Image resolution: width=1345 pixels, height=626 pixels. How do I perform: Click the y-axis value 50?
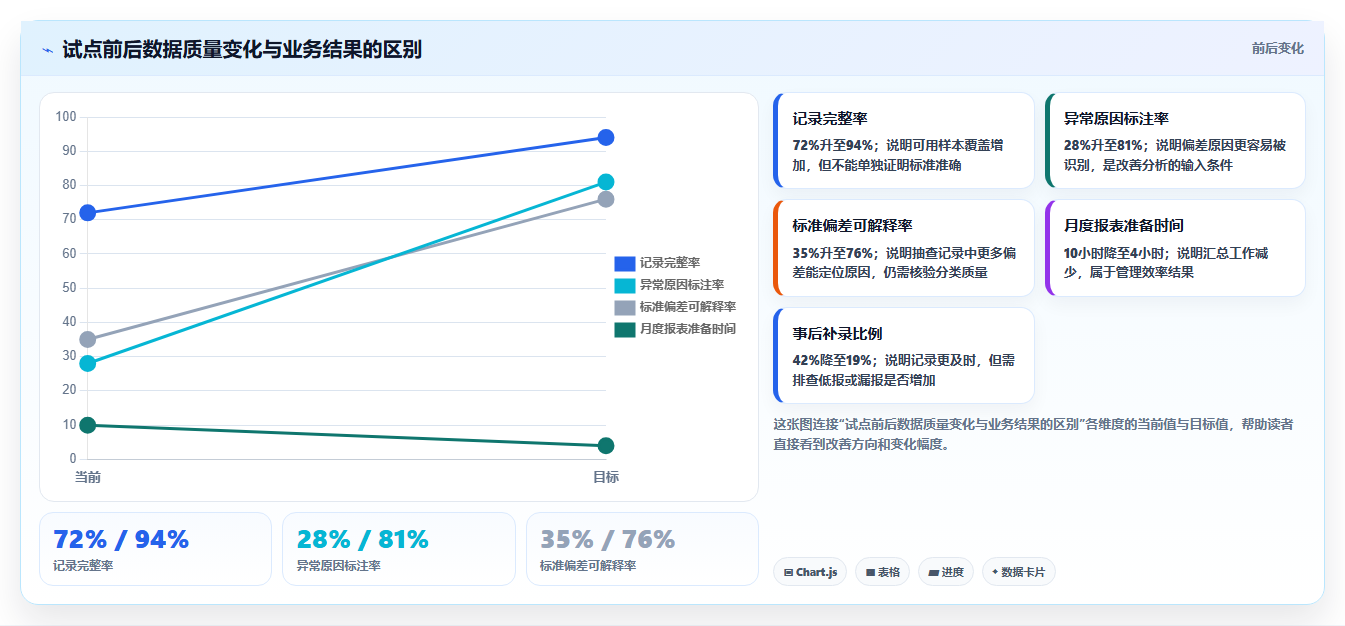point(70,288)
